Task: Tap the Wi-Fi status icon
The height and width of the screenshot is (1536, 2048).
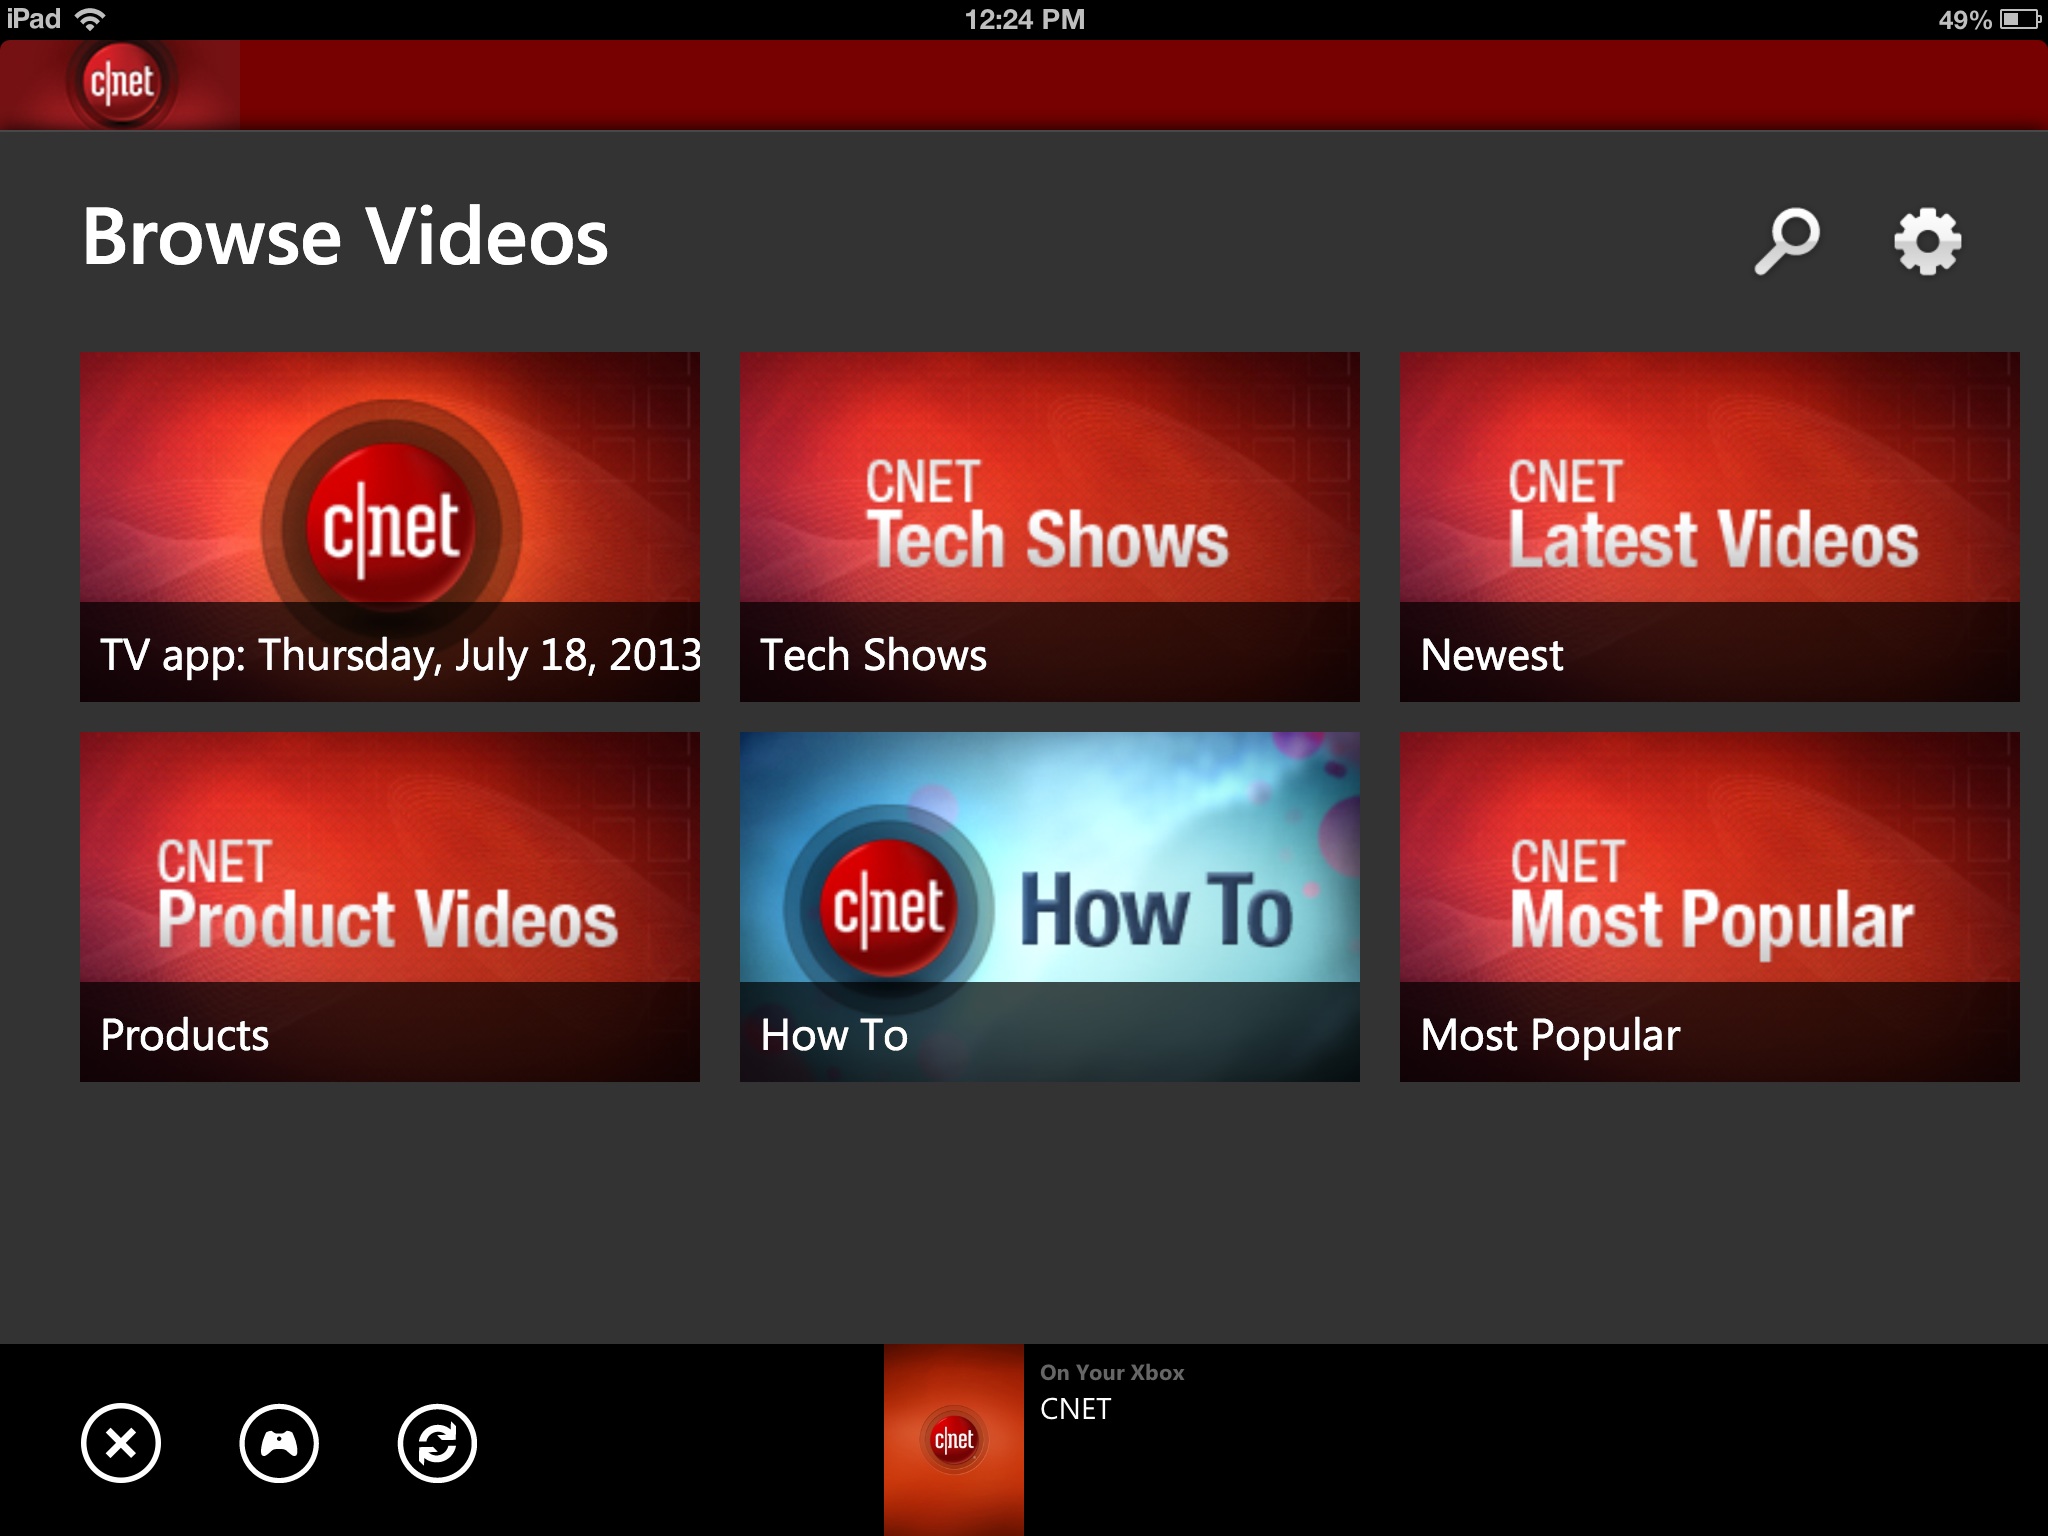Action: 91,19
